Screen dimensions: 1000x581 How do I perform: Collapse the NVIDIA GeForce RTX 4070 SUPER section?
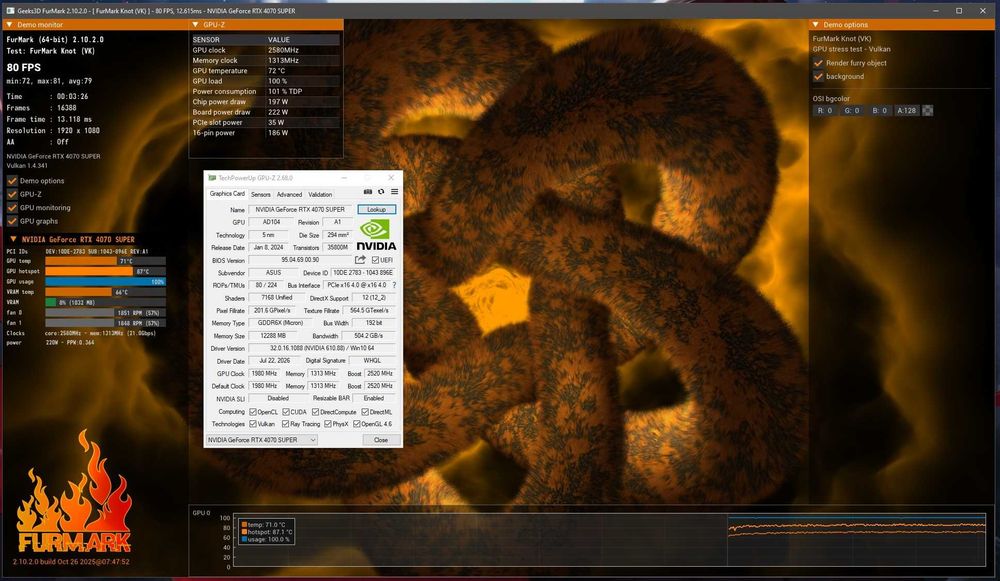tap(13, 239)
